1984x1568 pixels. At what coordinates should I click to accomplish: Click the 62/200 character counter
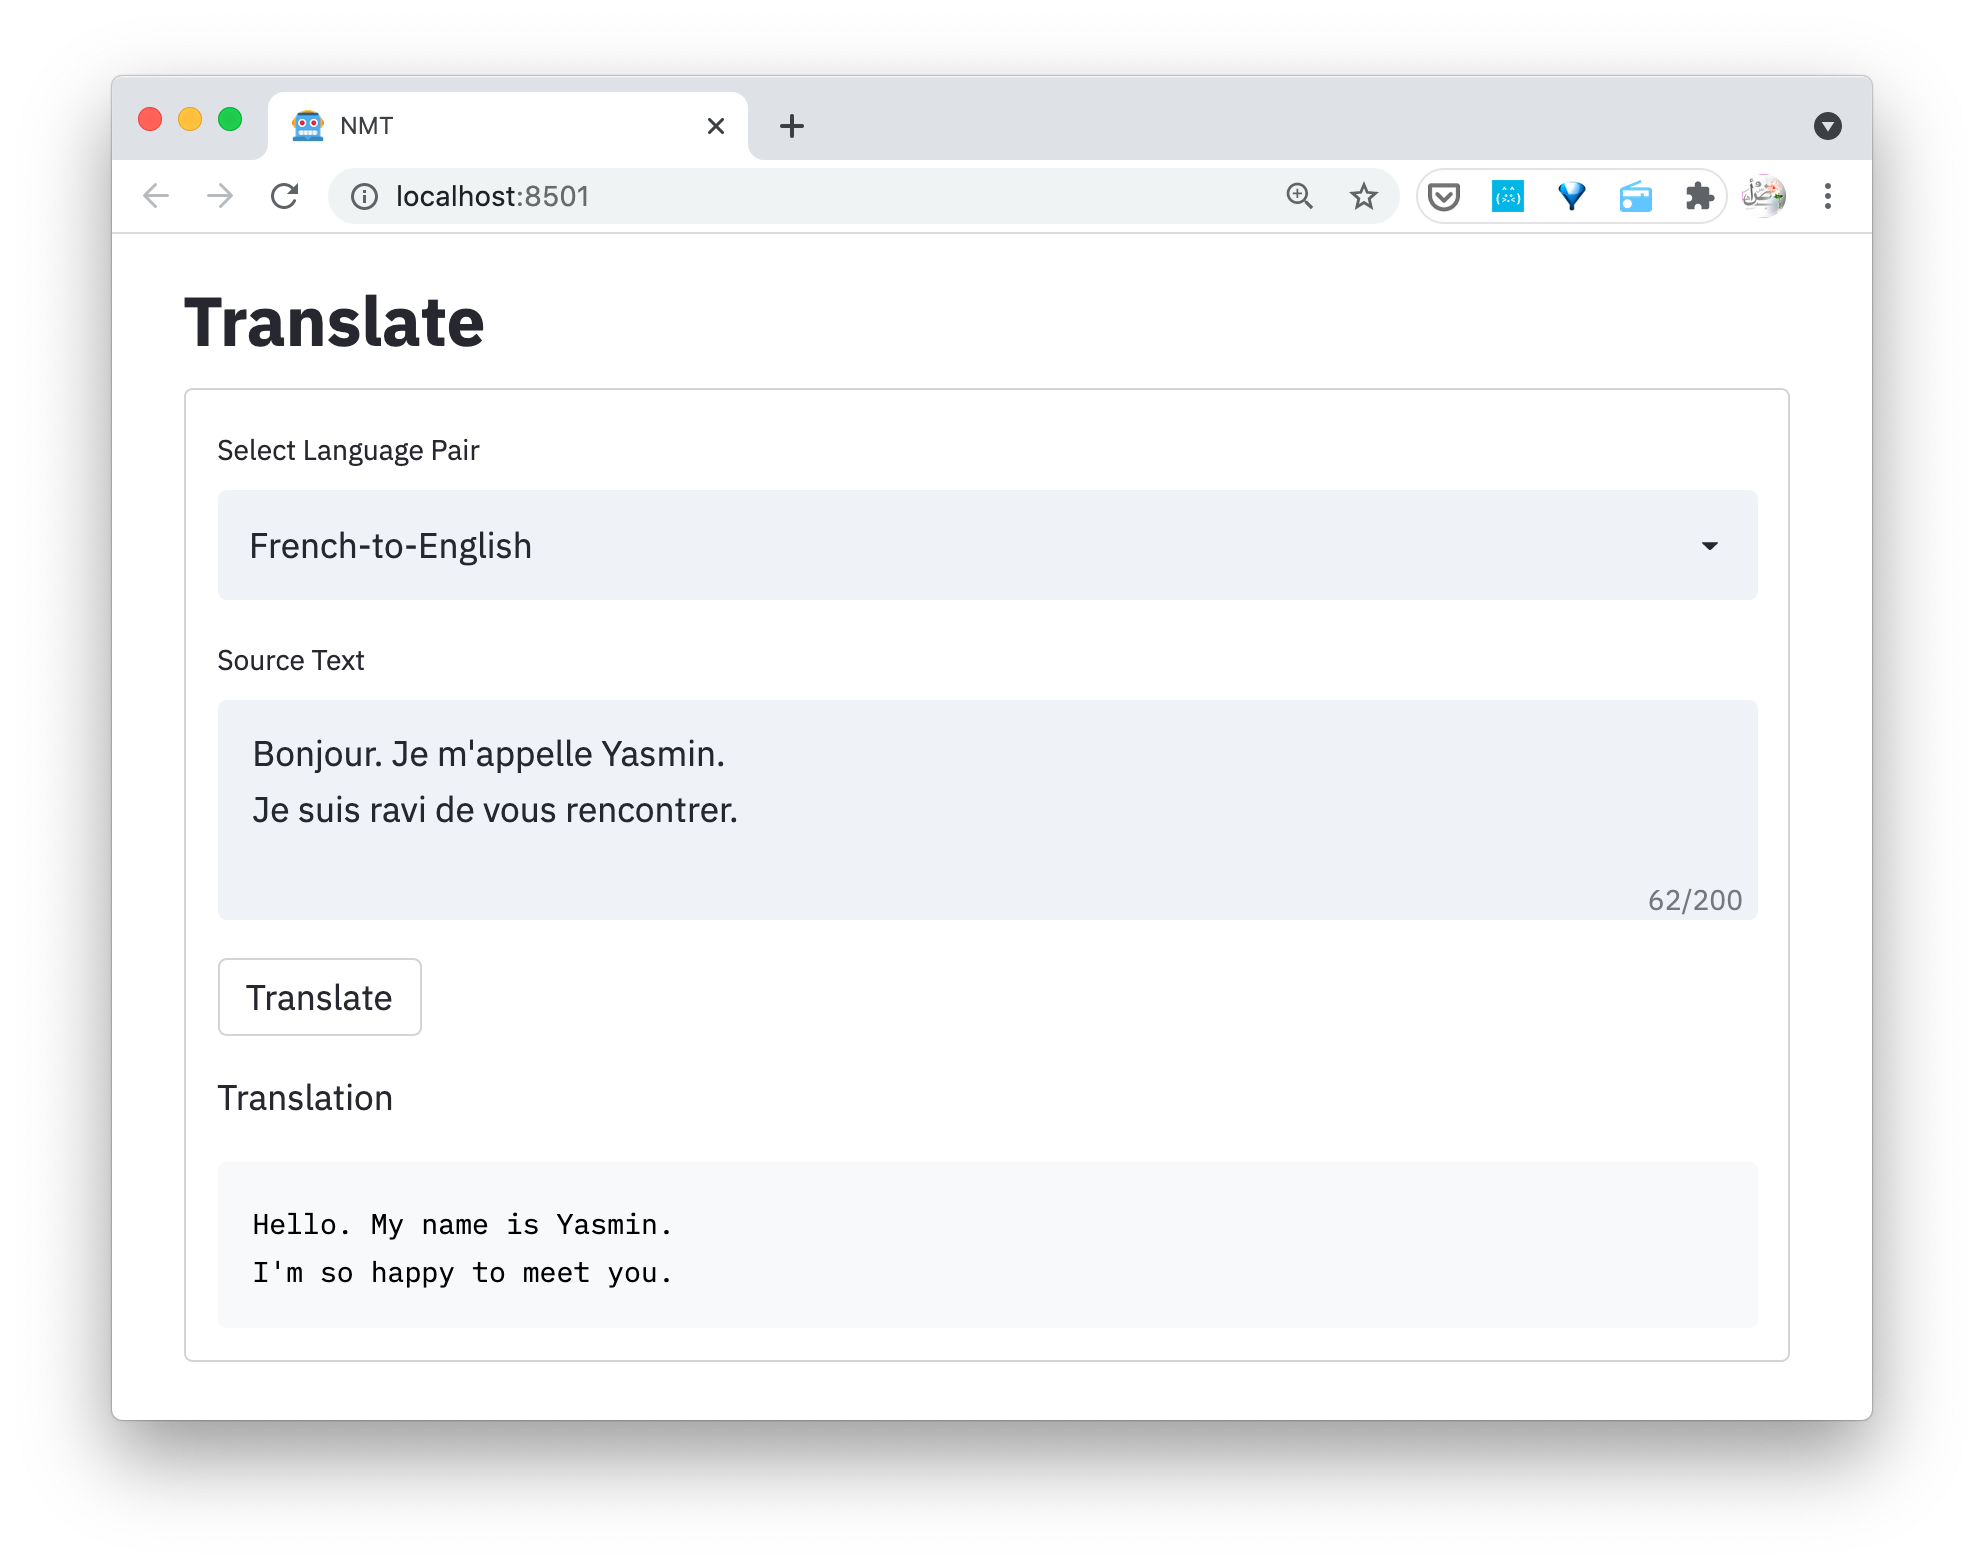point(1695,900)
